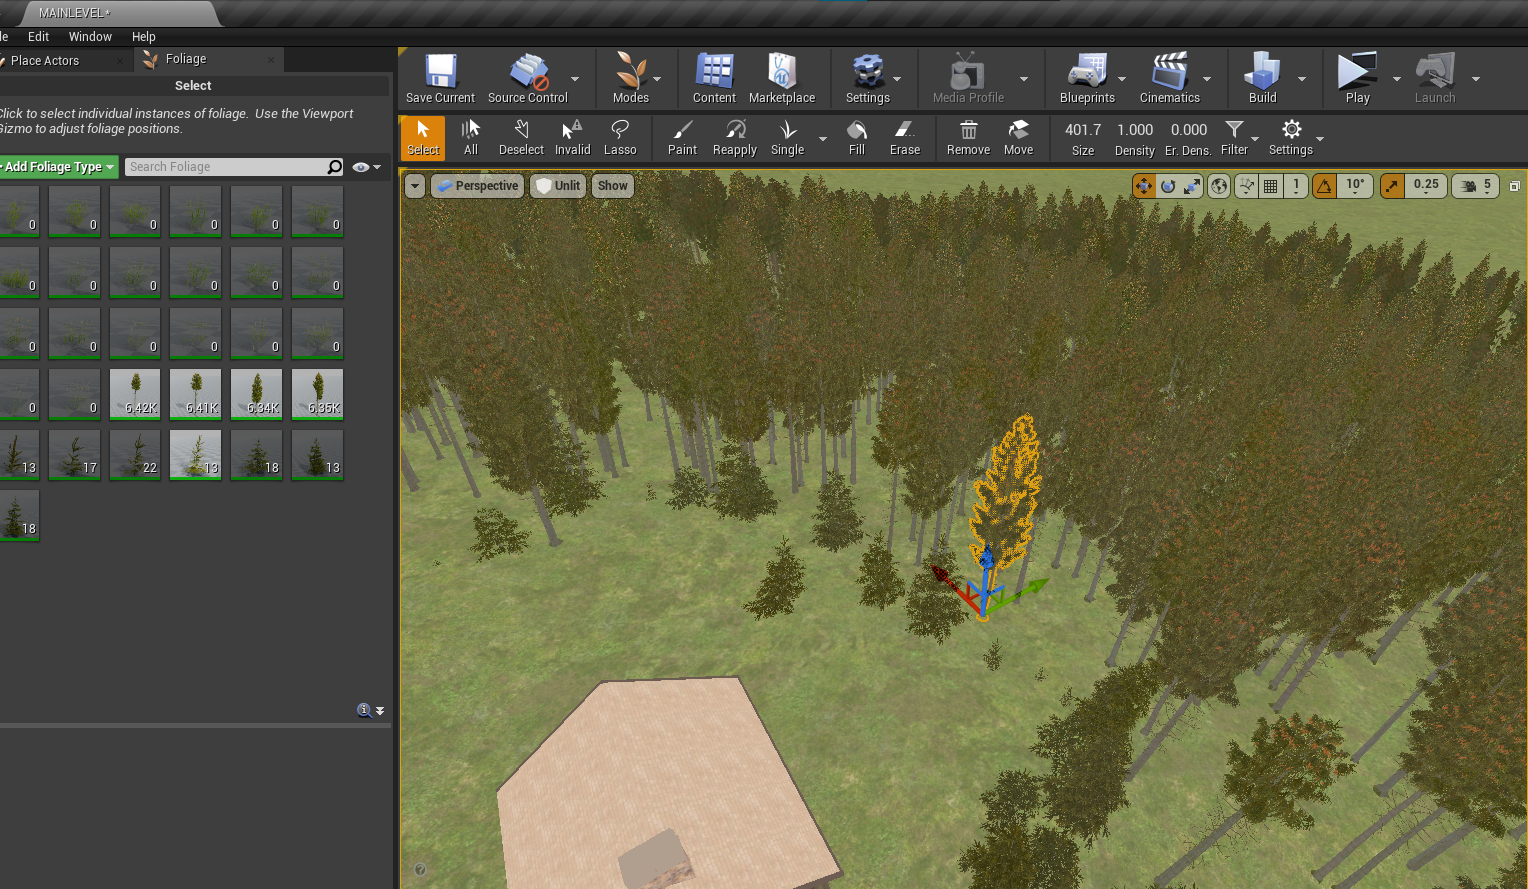Screen dimensions: 1528x889
Task: Open the camera speed 5 dropdown
Action: pos(1476,186)
